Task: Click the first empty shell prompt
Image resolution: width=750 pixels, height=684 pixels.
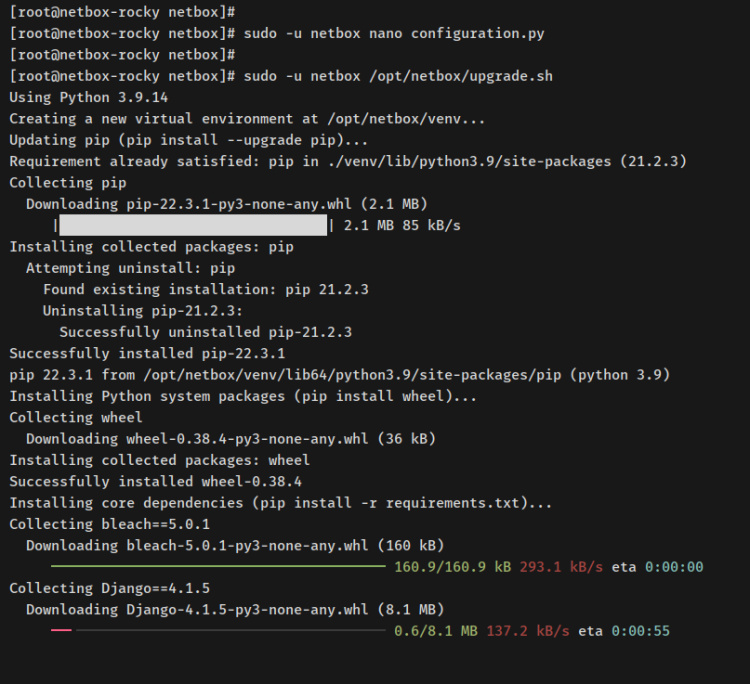Action: click(122, 12)
